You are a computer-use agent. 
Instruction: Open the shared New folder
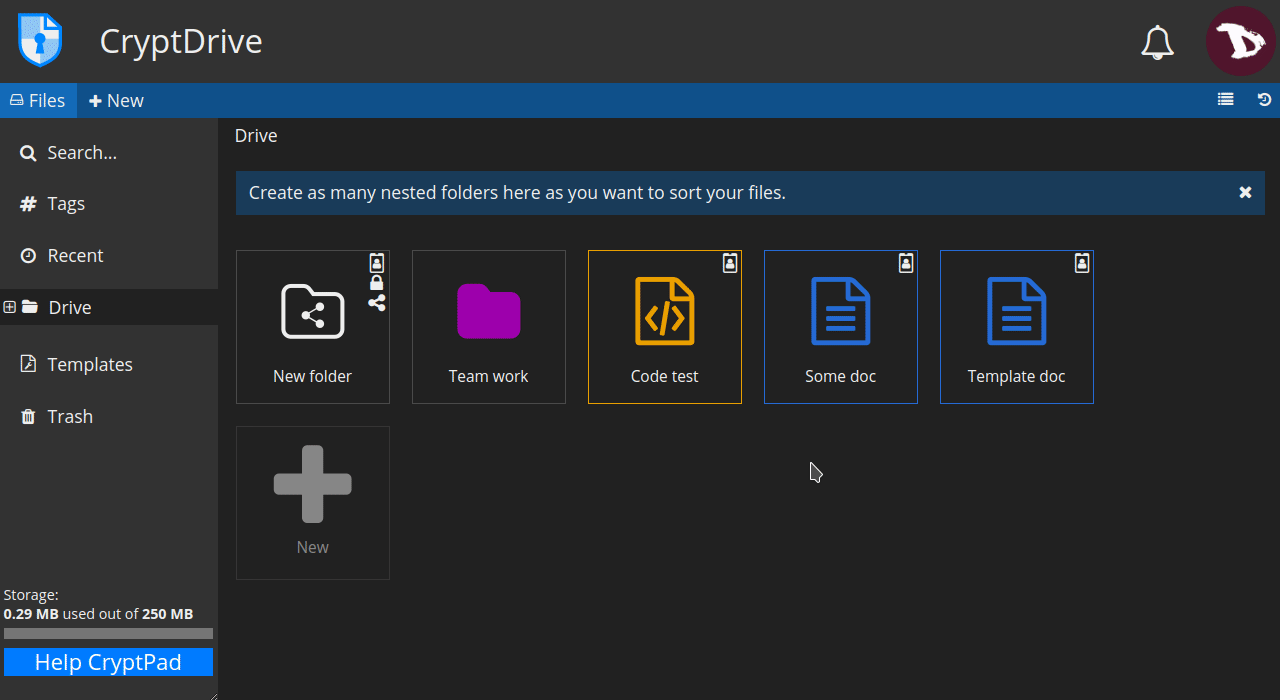312,327
